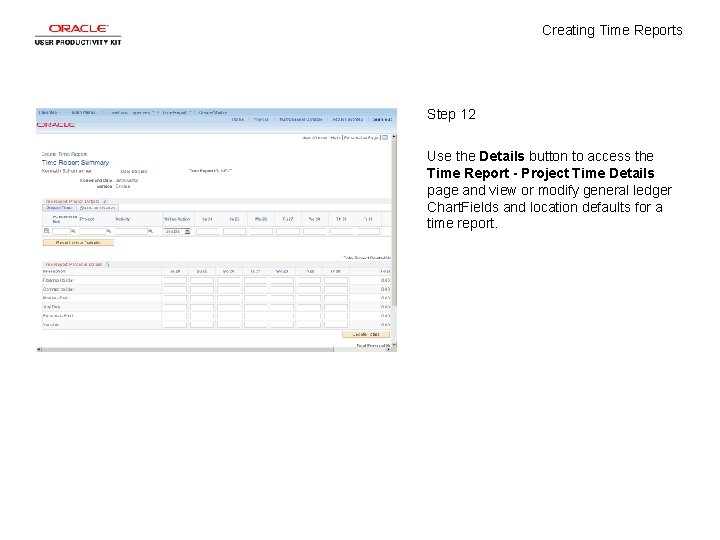This screenshot has width=720, height=540.
Task: Click the Project input field
Action: point(92,231)
